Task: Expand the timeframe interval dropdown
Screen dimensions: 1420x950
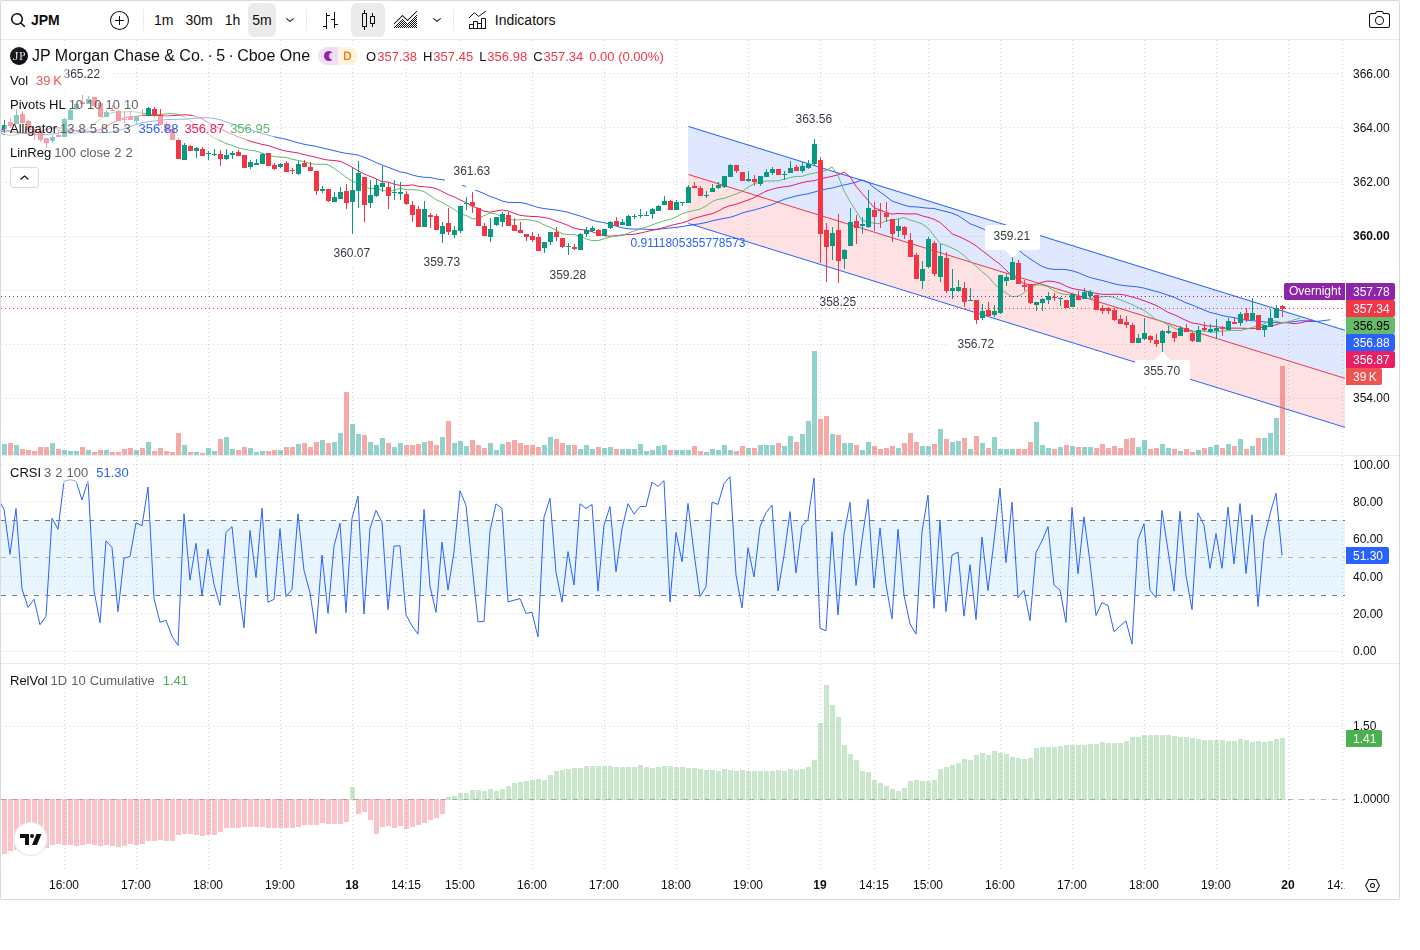Action: [290, 20]
